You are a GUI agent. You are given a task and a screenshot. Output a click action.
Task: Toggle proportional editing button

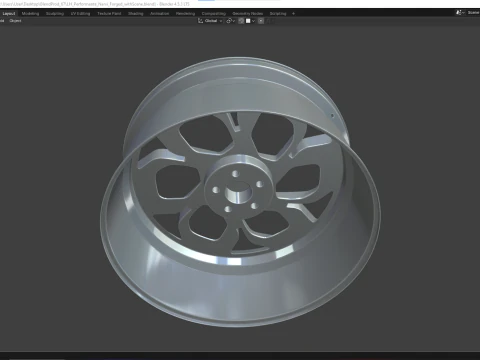point(261,21)
